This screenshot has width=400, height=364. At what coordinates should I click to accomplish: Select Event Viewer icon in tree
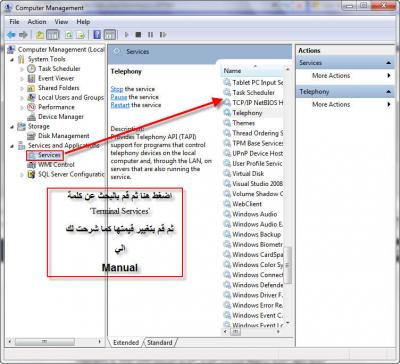pyautogui.click(x=31, y=78)
